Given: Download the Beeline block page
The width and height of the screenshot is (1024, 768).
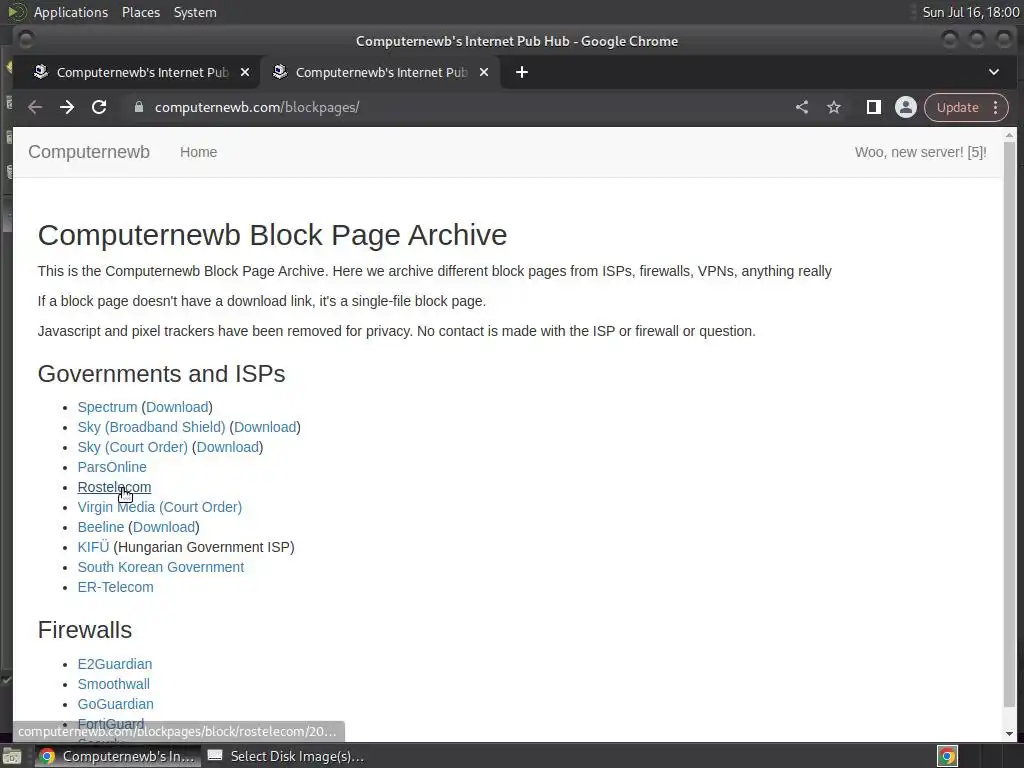Looking at the screenshot, I should tap(164, 527).
